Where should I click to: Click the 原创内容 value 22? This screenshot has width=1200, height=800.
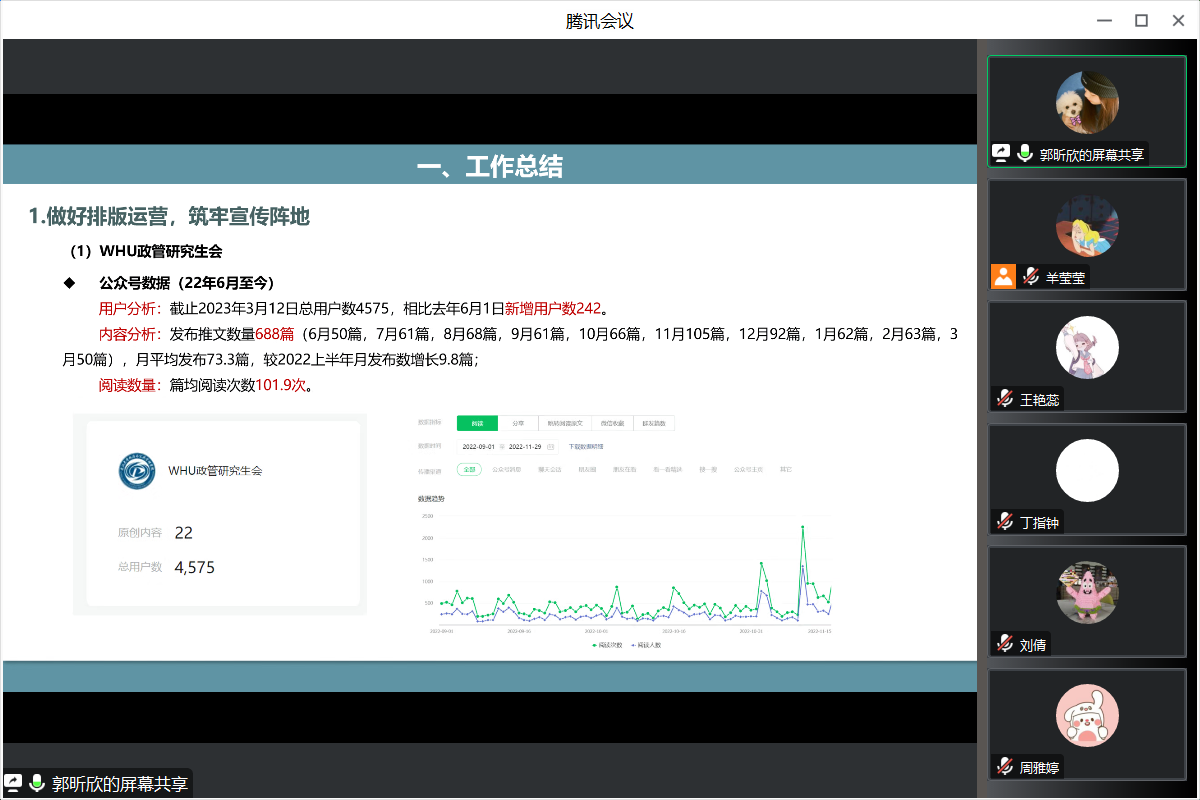click(x=183, y=533)
